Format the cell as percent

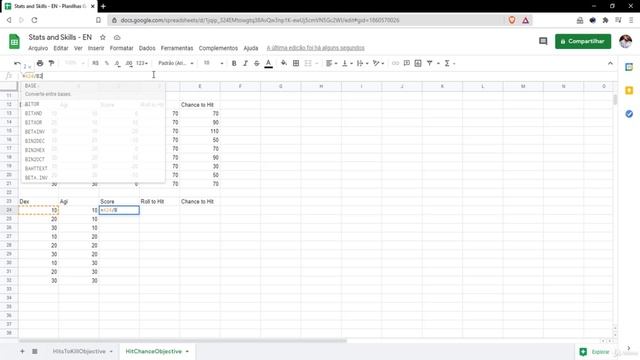tap(107, 63)
